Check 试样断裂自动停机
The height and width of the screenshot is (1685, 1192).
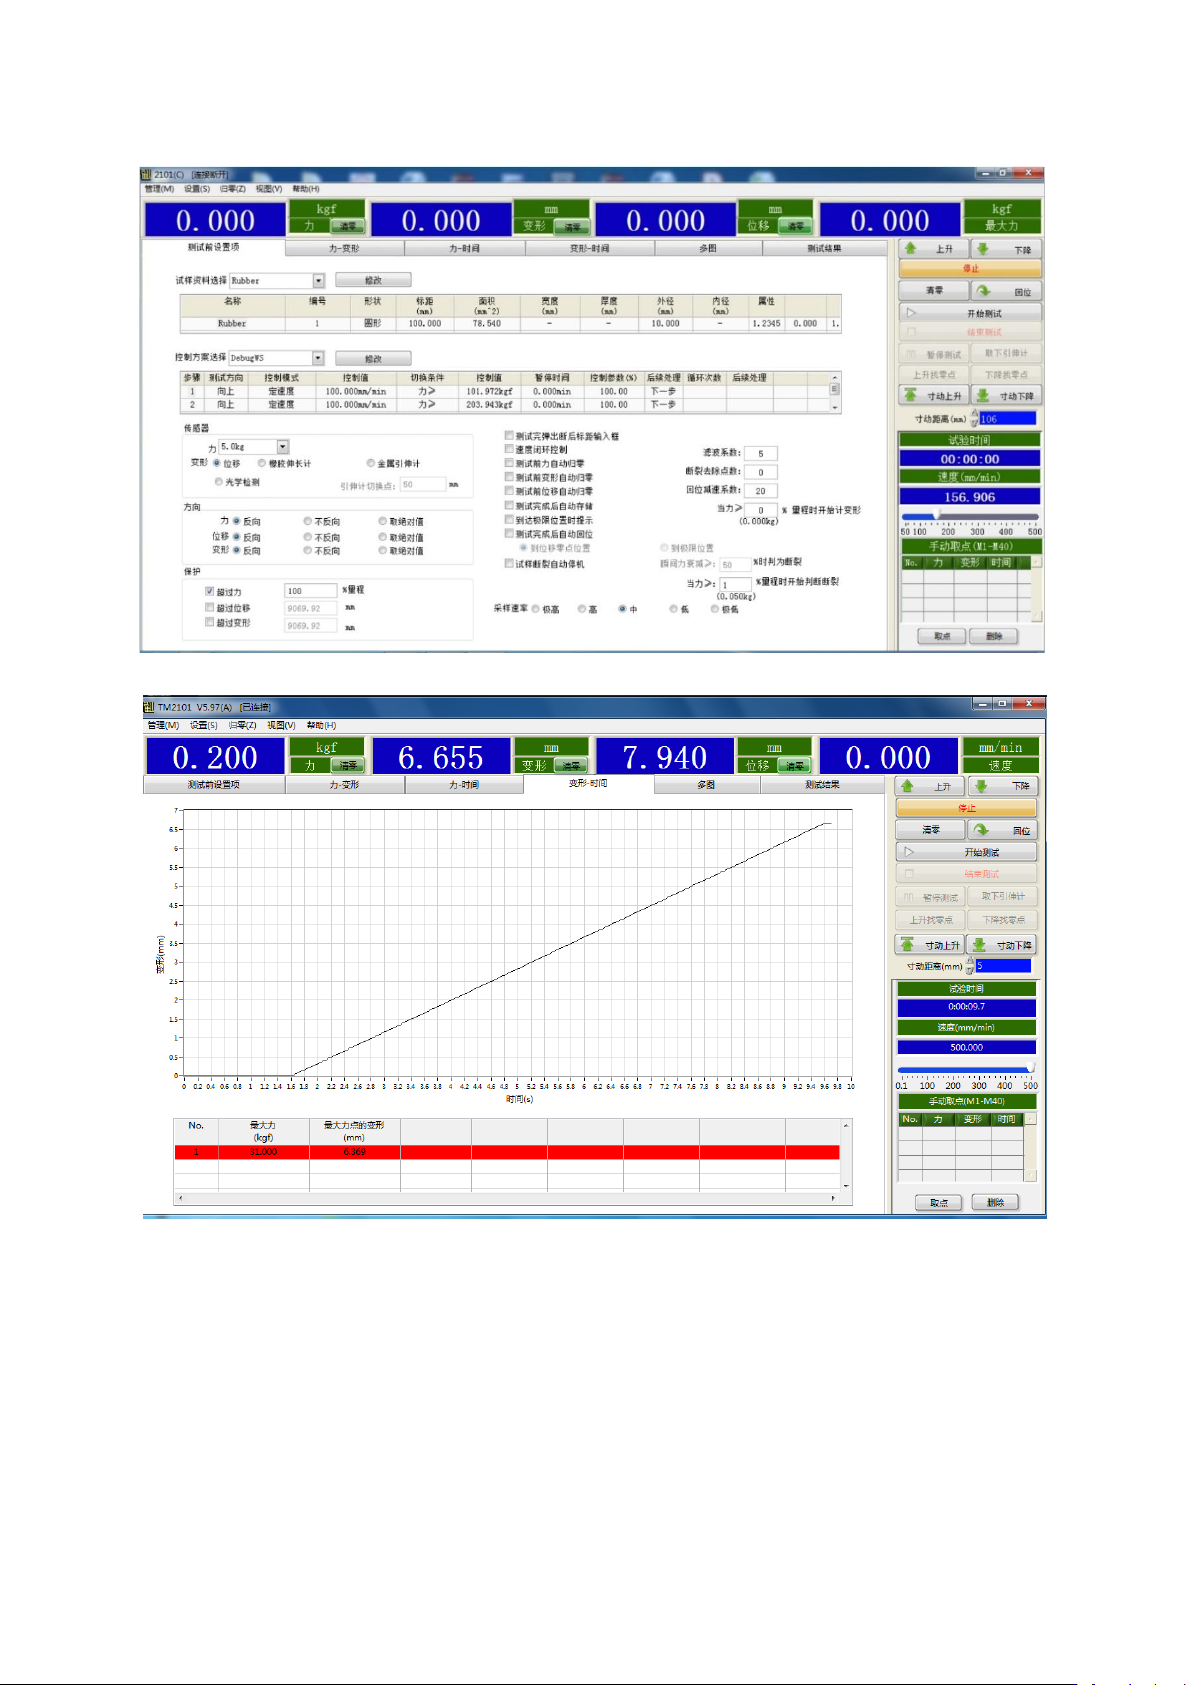tap(509, 563)
